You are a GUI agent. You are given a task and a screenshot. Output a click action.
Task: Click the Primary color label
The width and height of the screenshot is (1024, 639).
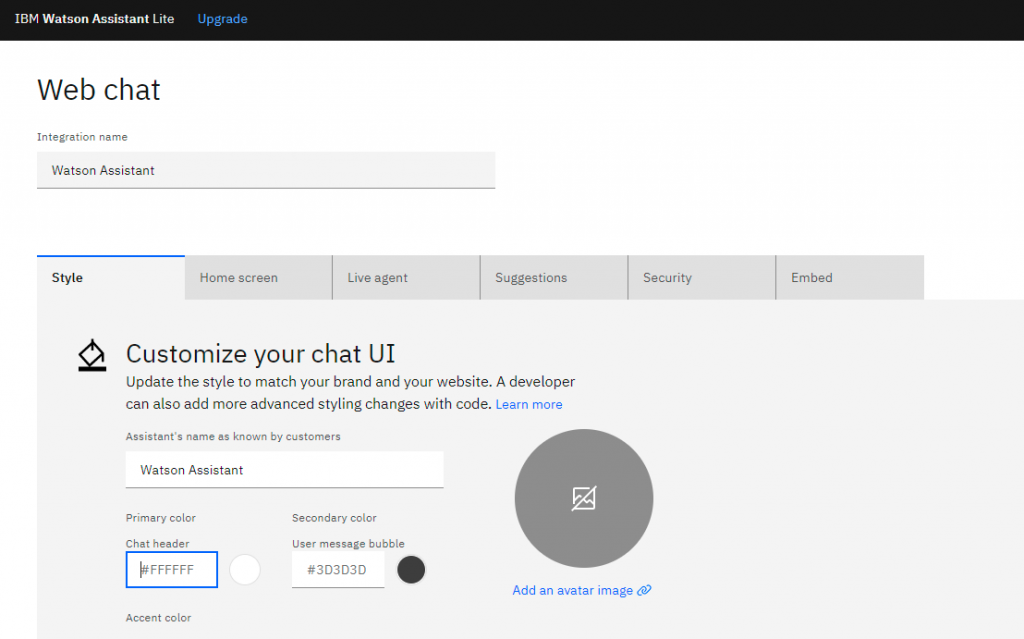[161, 517]
